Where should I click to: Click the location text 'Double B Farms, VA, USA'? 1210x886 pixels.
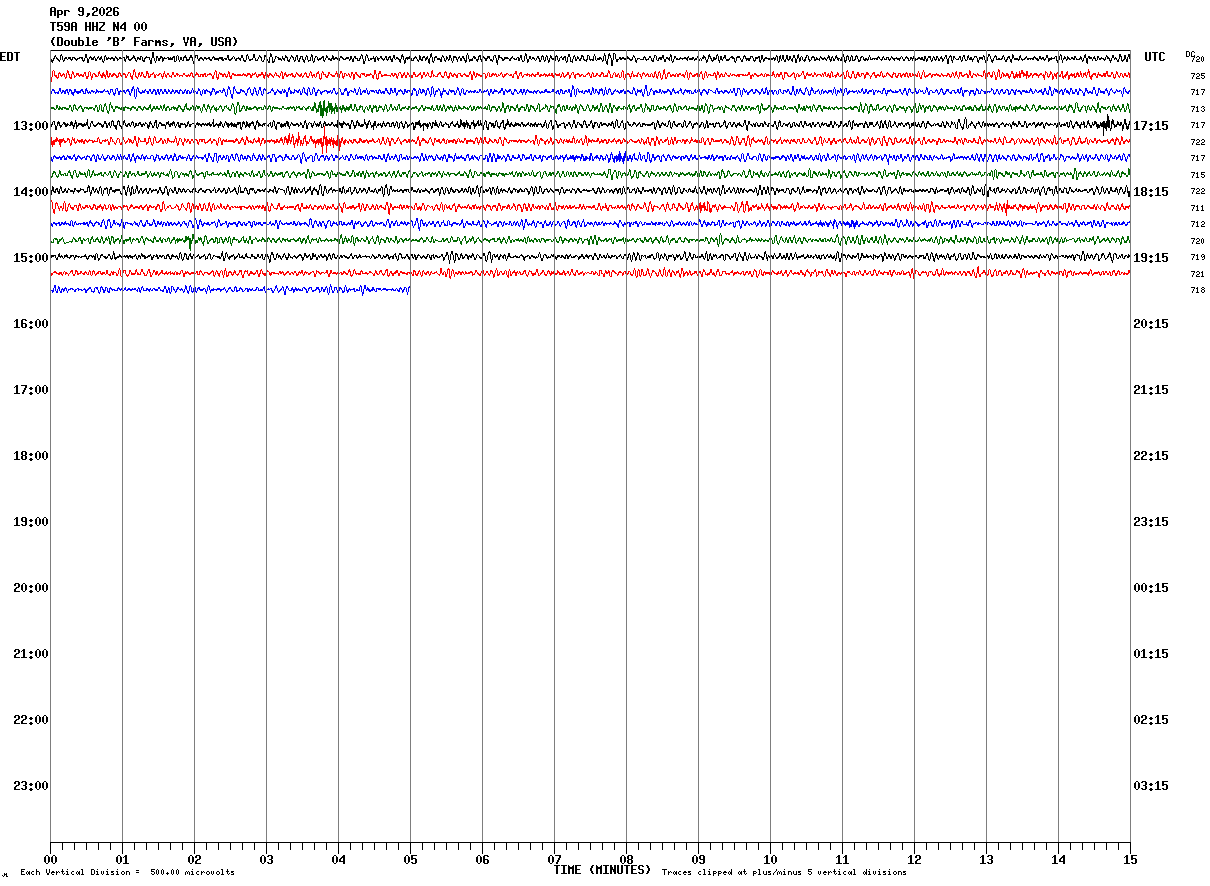(144, 42)
